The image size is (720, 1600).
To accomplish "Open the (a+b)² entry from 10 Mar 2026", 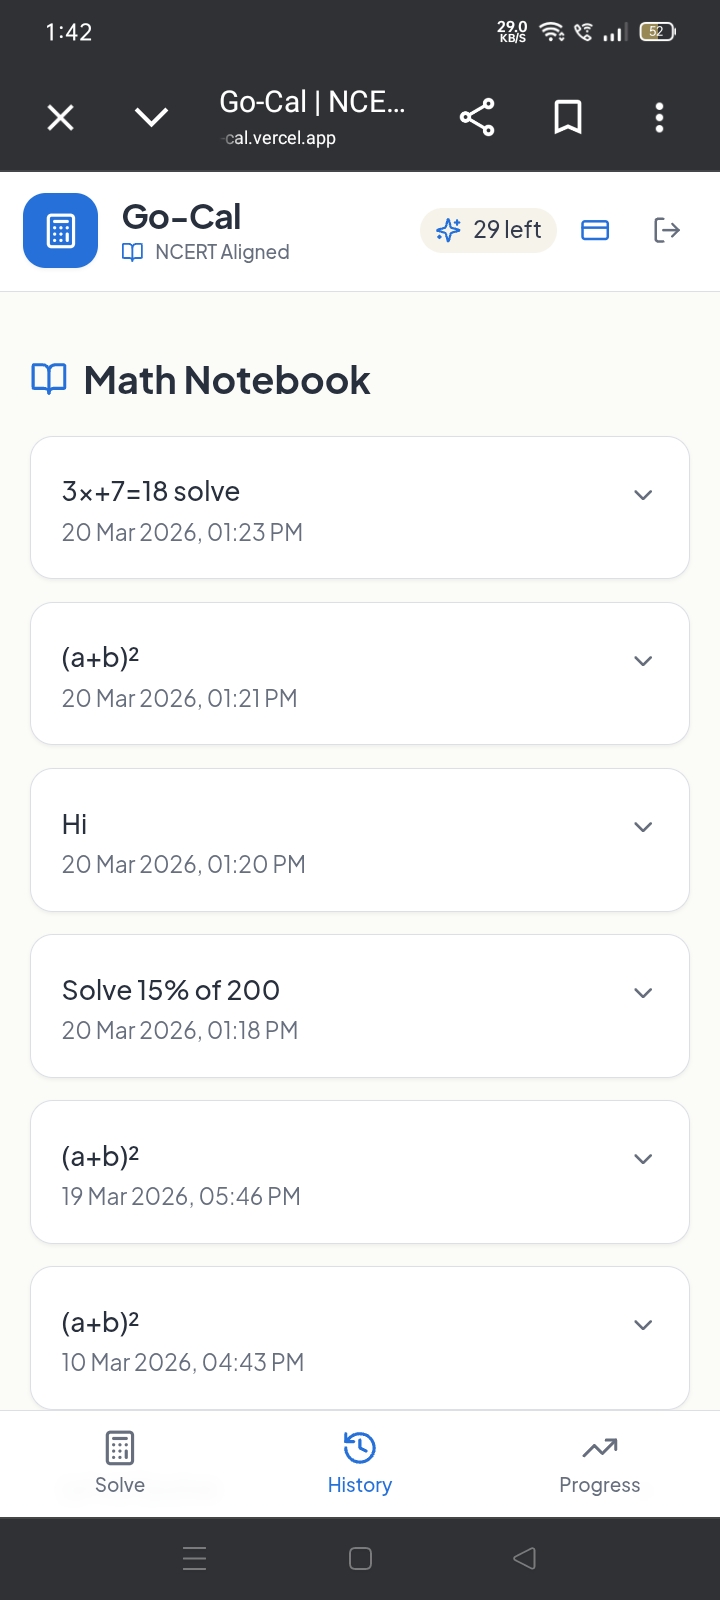I will click(360, 1338).
